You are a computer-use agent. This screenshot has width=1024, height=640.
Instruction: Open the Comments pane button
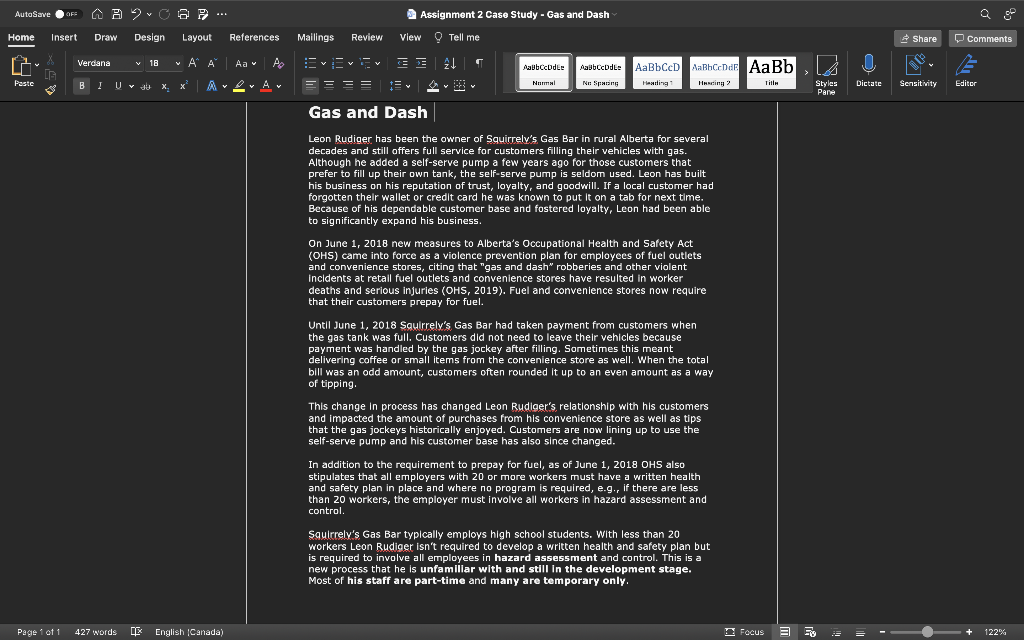983,38
